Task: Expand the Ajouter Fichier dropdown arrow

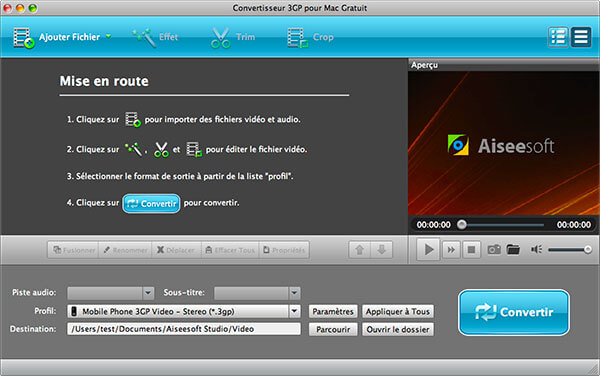Action: (x=109, y=36)
